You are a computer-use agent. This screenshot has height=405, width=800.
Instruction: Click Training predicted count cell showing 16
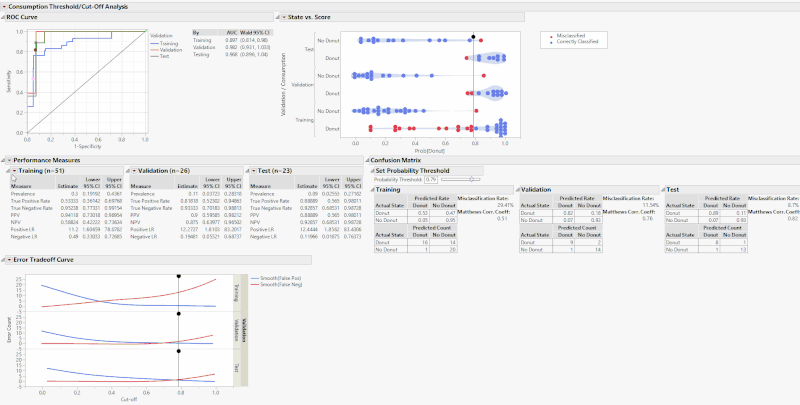click(x=421, y=243)
